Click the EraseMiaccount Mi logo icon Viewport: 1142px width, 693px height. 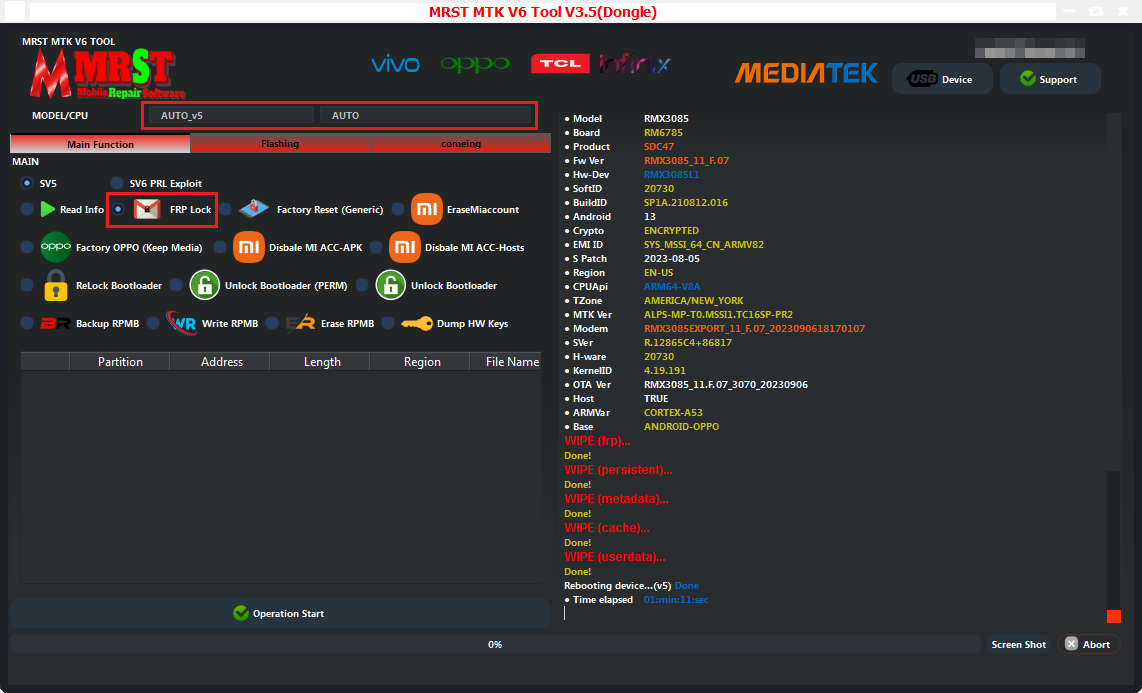point(427,210)
